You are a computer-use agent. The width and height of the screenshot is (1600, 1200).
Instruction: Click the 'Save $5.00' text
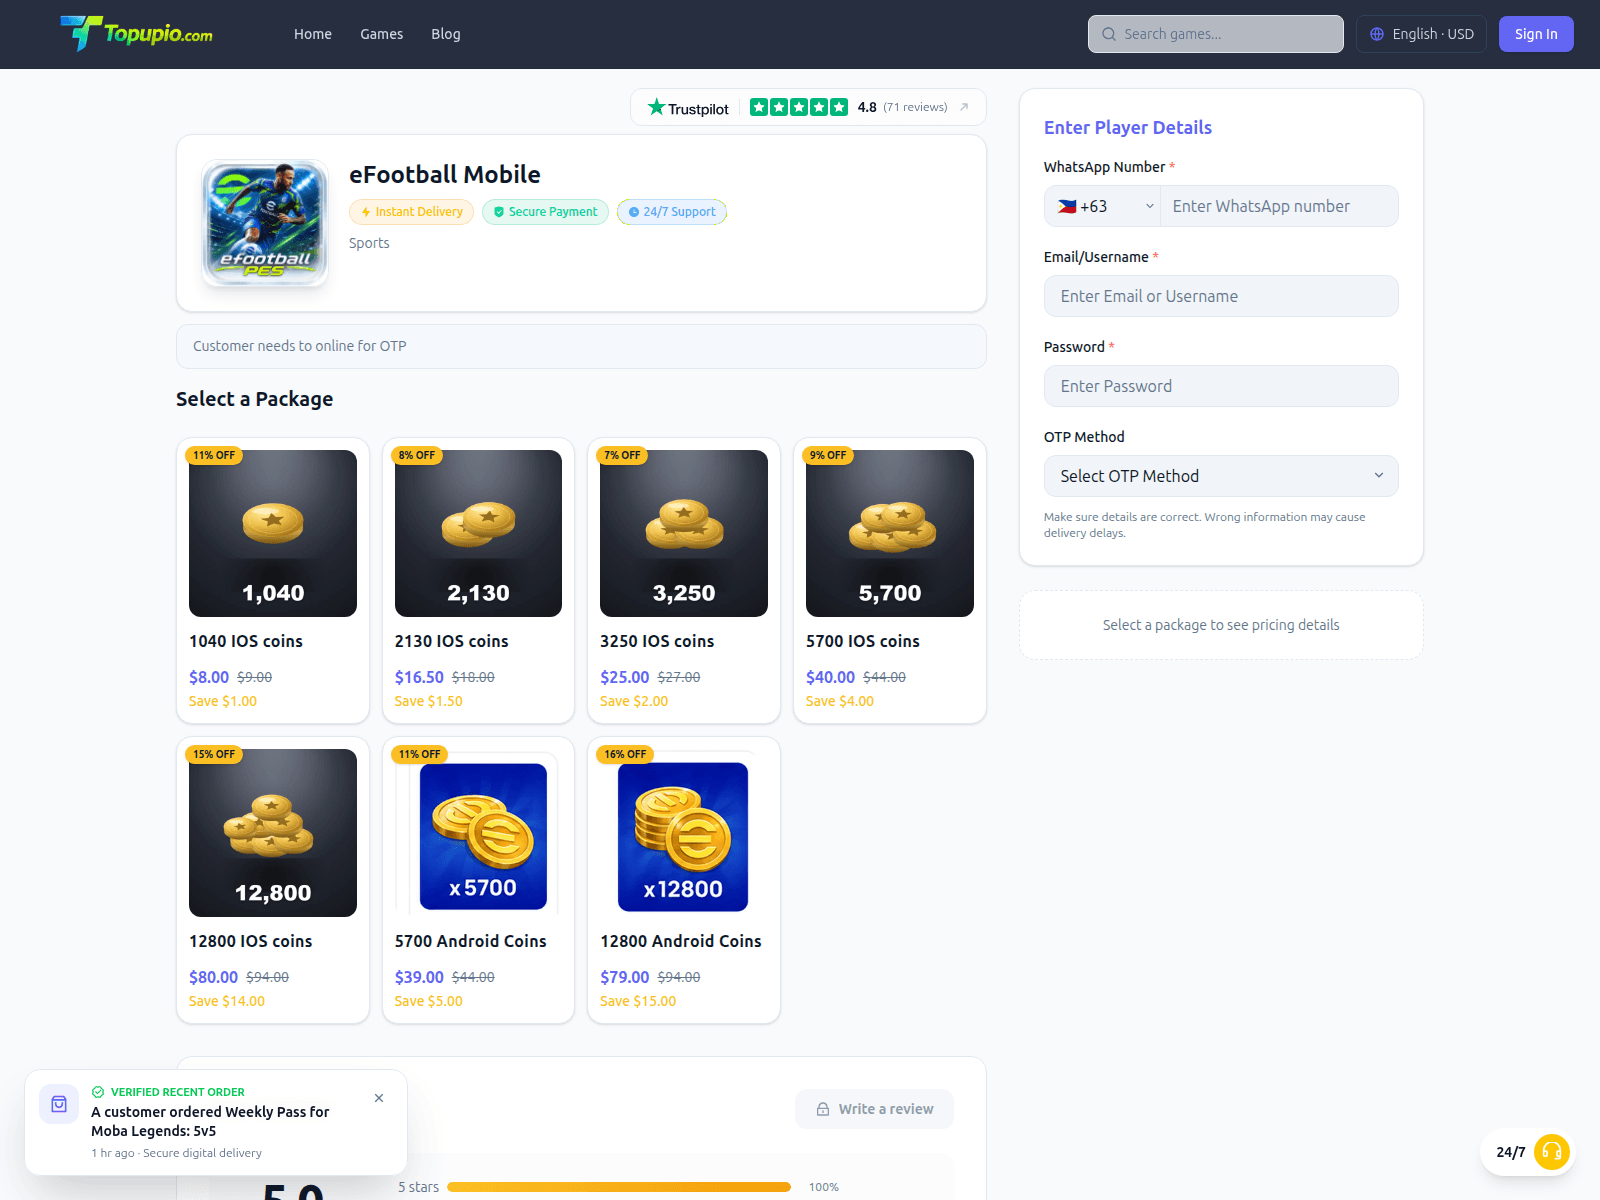pos(429,1001)
